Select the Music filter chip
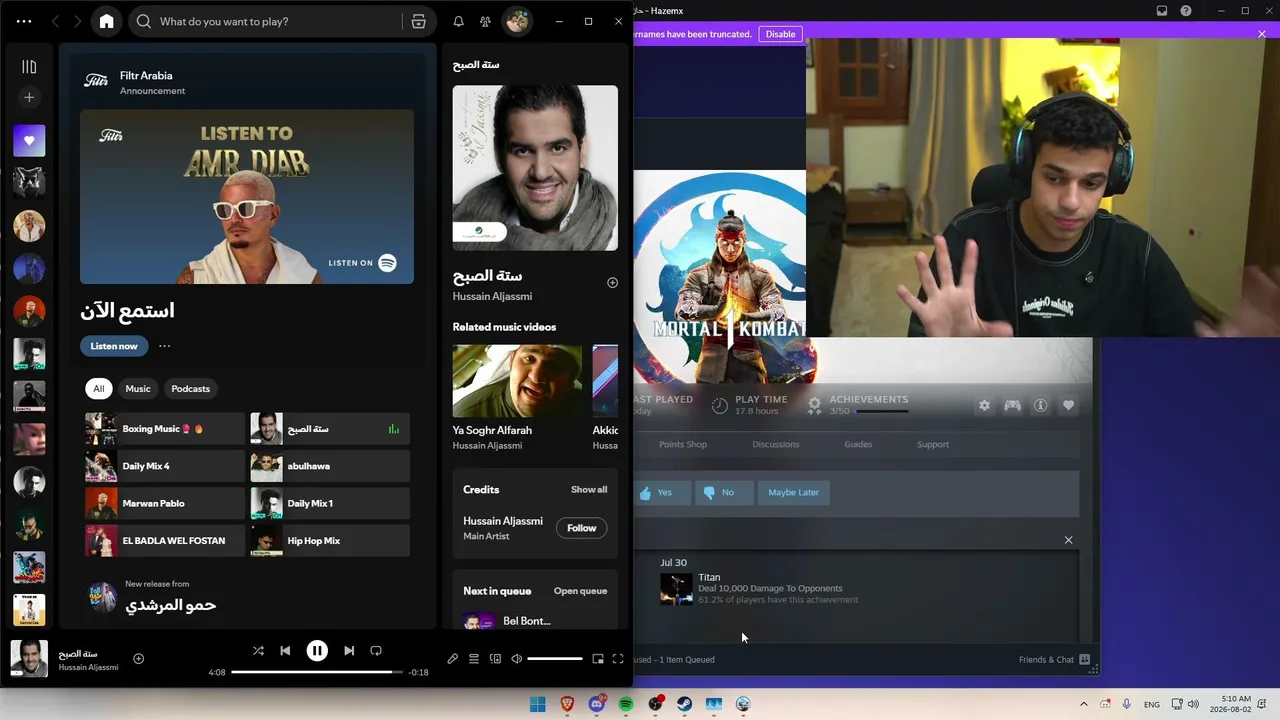The height and width of the screenshot is (720, 1280). coord(138,389)
